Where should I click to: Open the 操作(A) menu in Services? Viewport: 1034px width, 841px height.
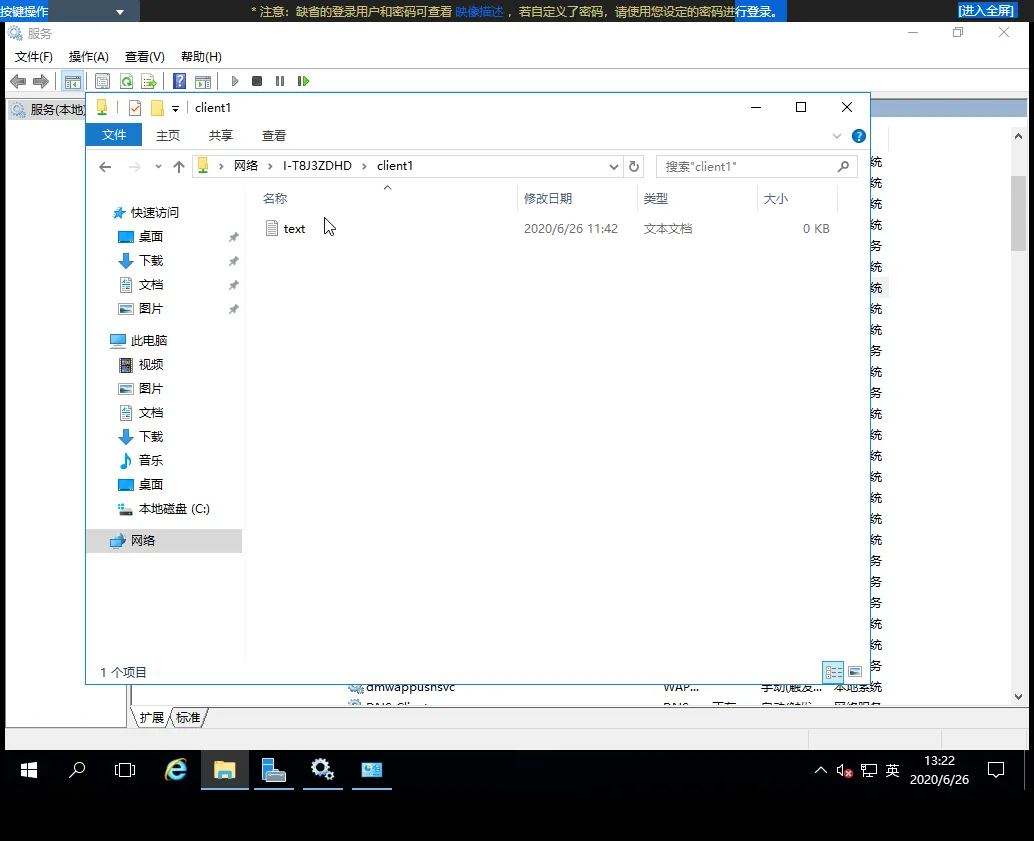click(88, 57)
